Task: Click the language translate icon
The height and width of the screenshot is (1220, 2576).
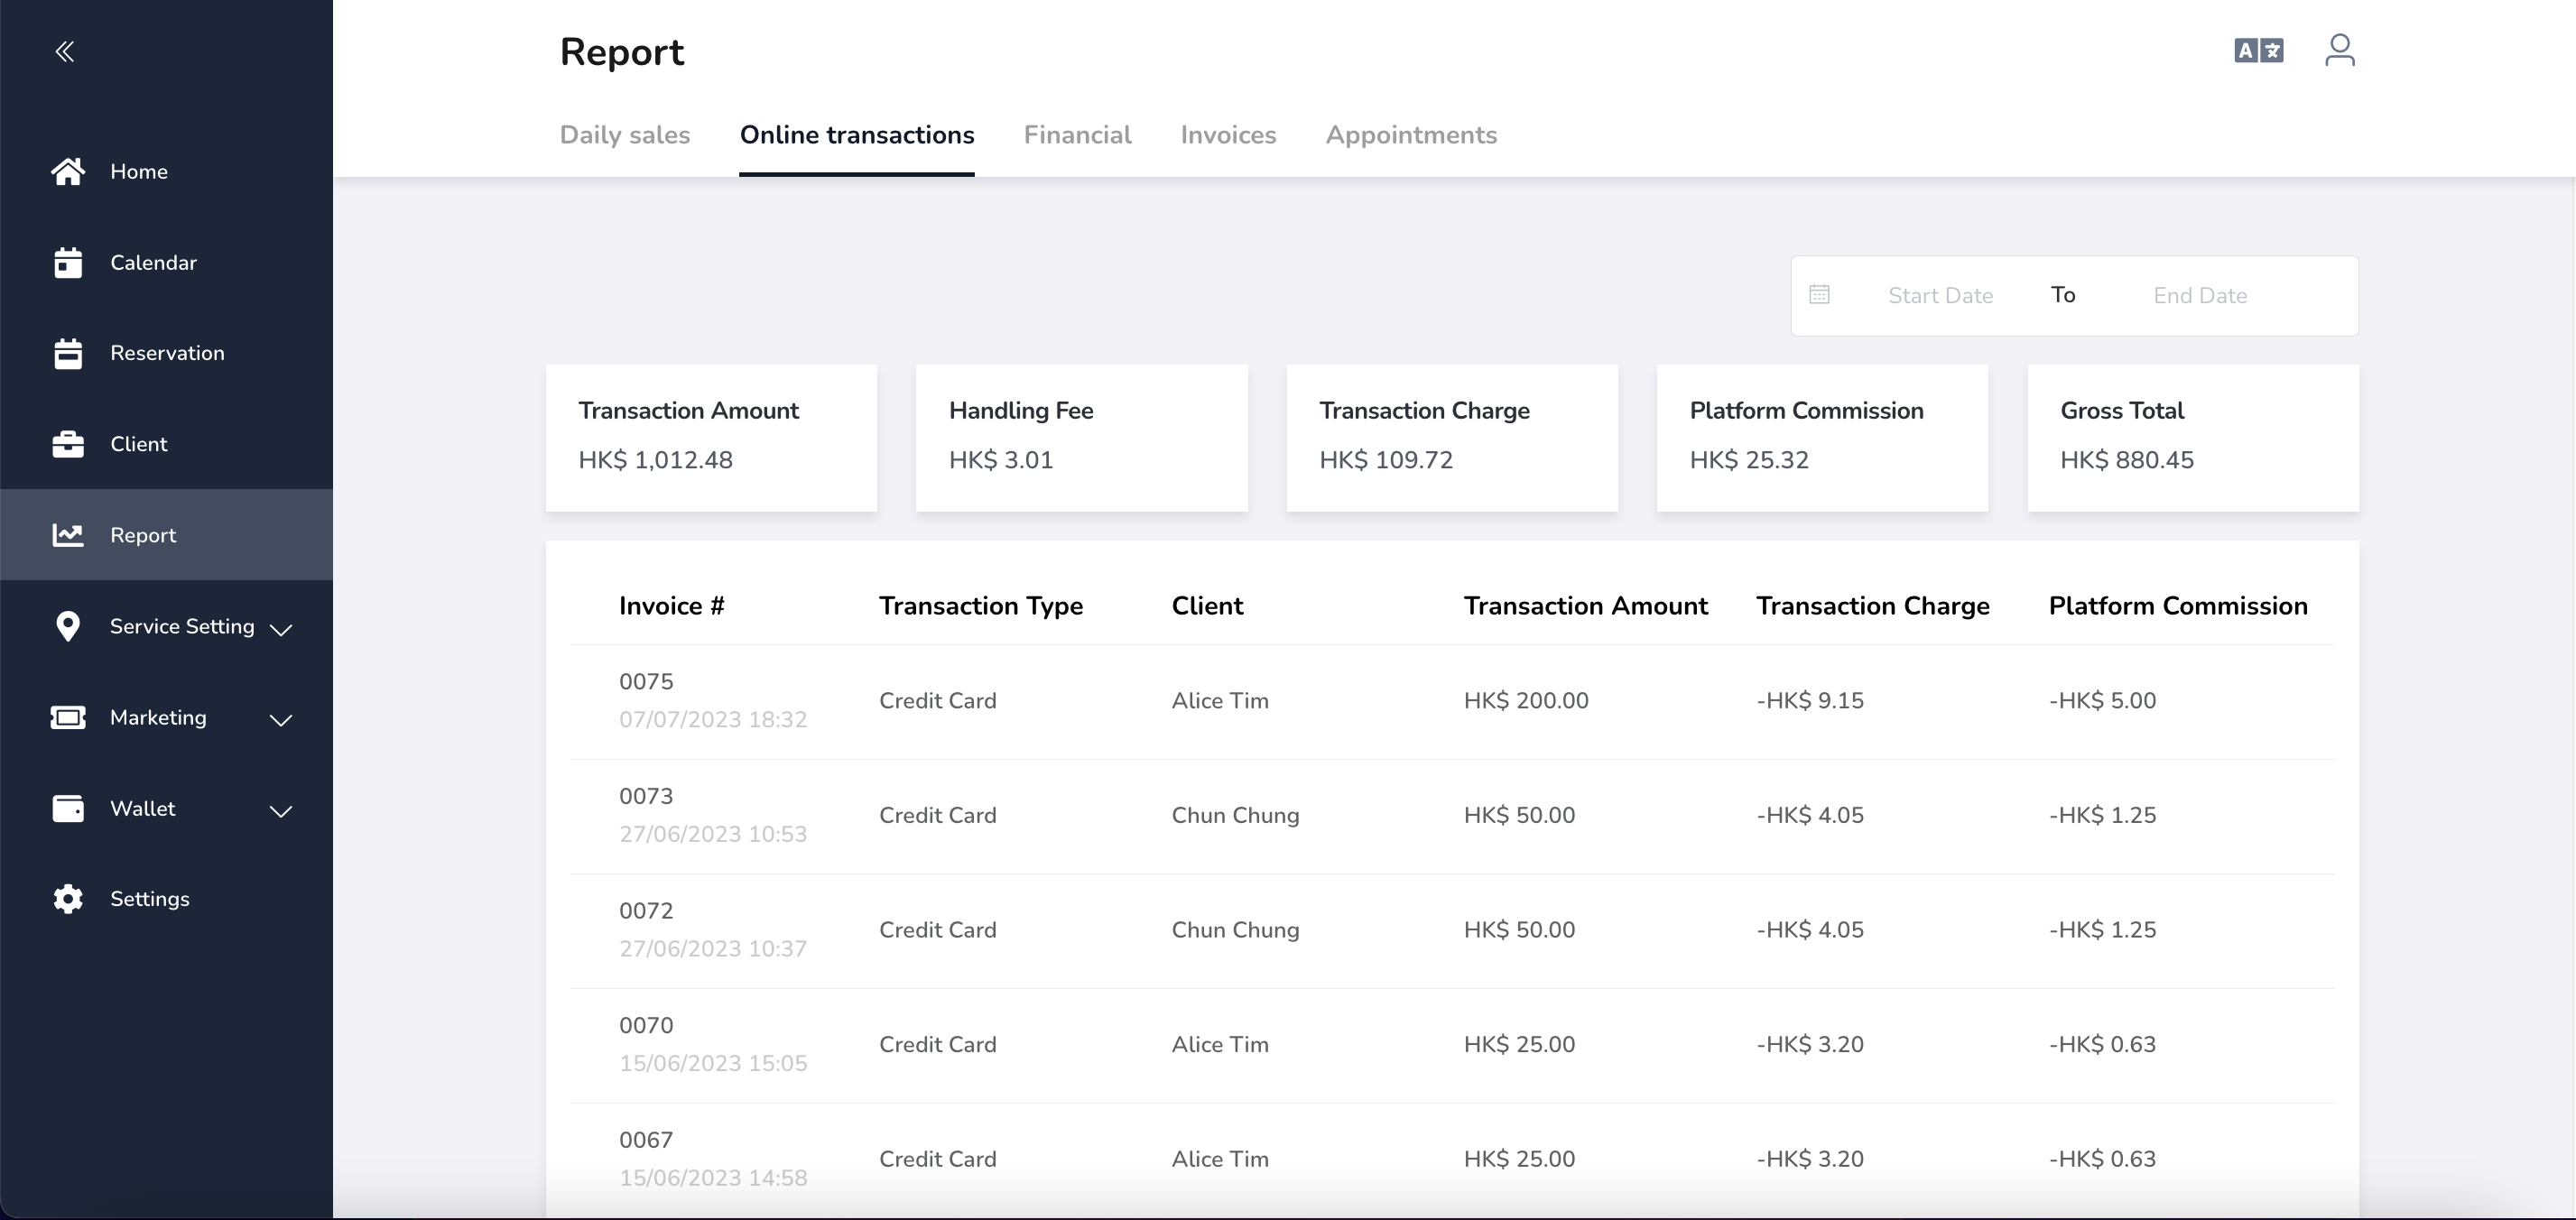Action: 2258,50
